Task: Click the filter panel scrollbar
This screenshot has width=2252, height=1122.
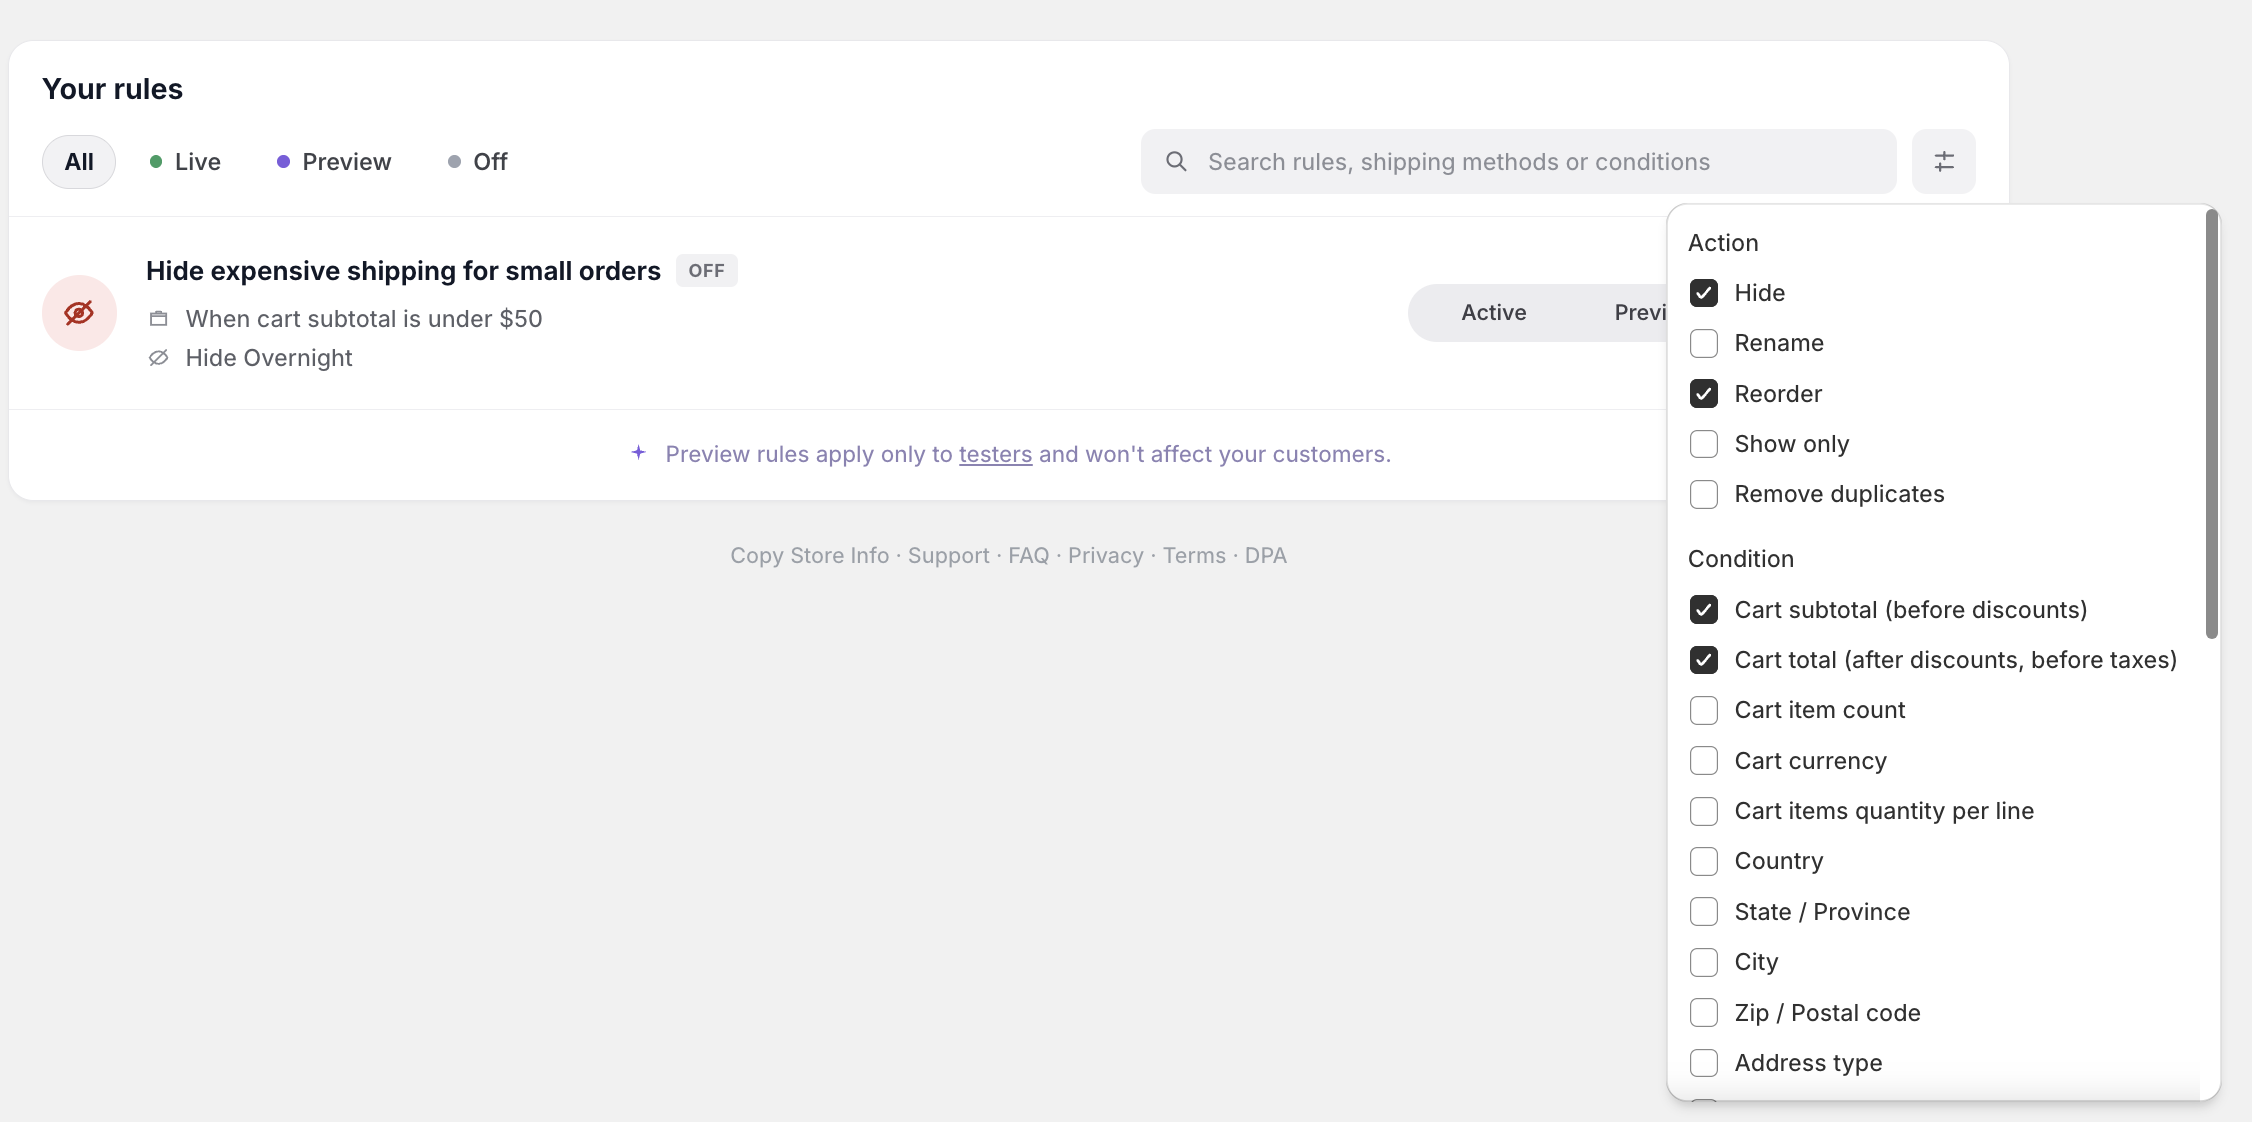Action: (x=2211, y=424)
